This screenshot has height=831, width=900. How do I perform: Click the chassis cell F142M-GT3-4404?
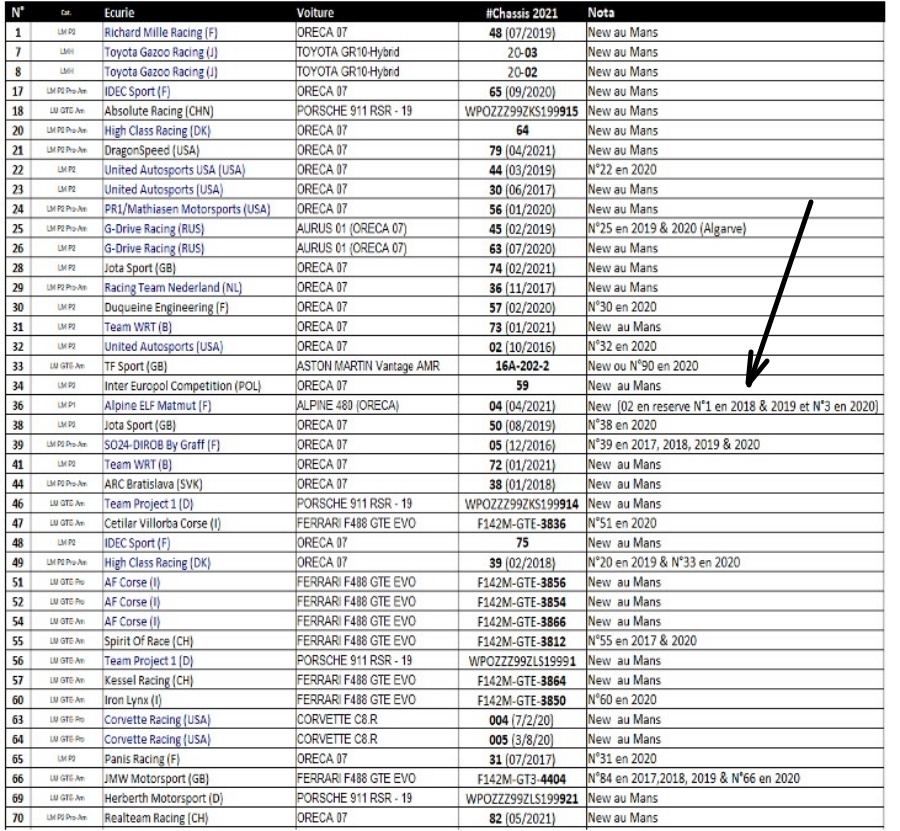pyautogui.click(x=522, y=779)
